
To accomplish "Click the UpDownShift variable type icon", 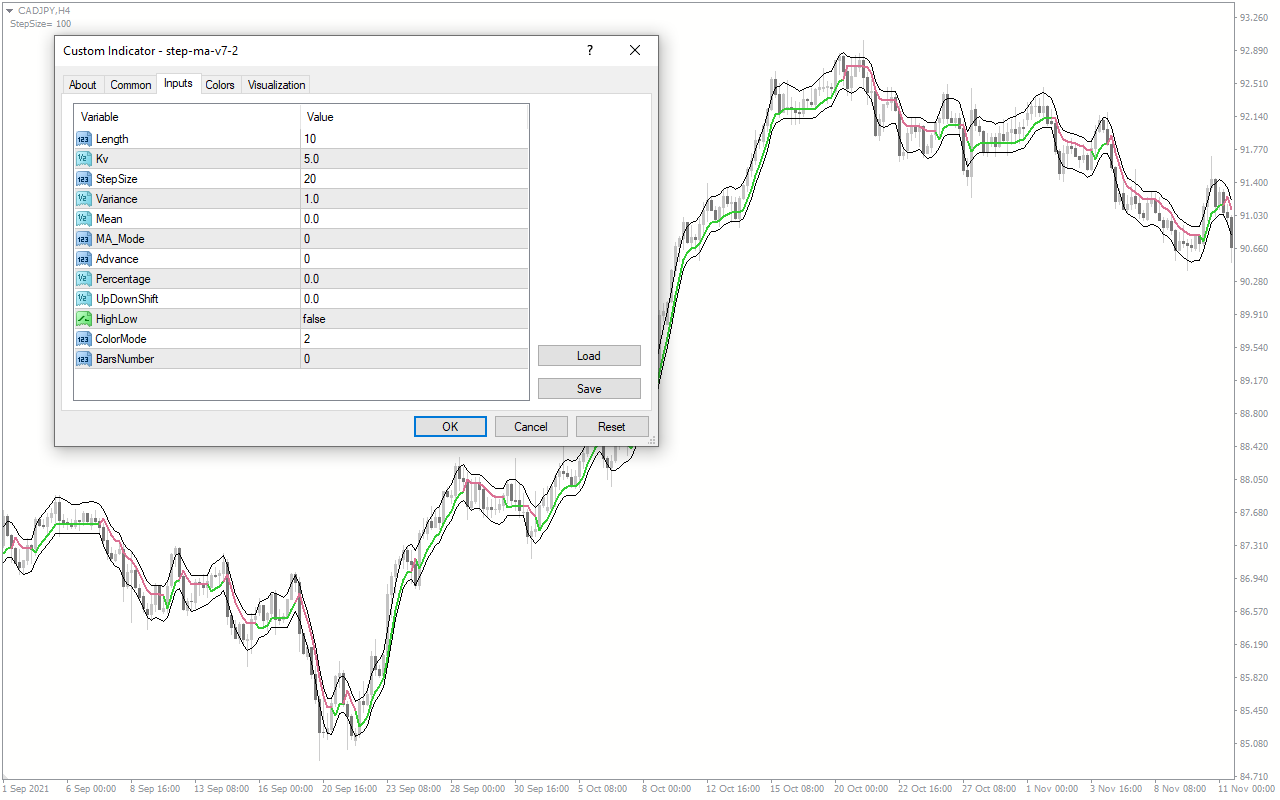I will 83,299.
